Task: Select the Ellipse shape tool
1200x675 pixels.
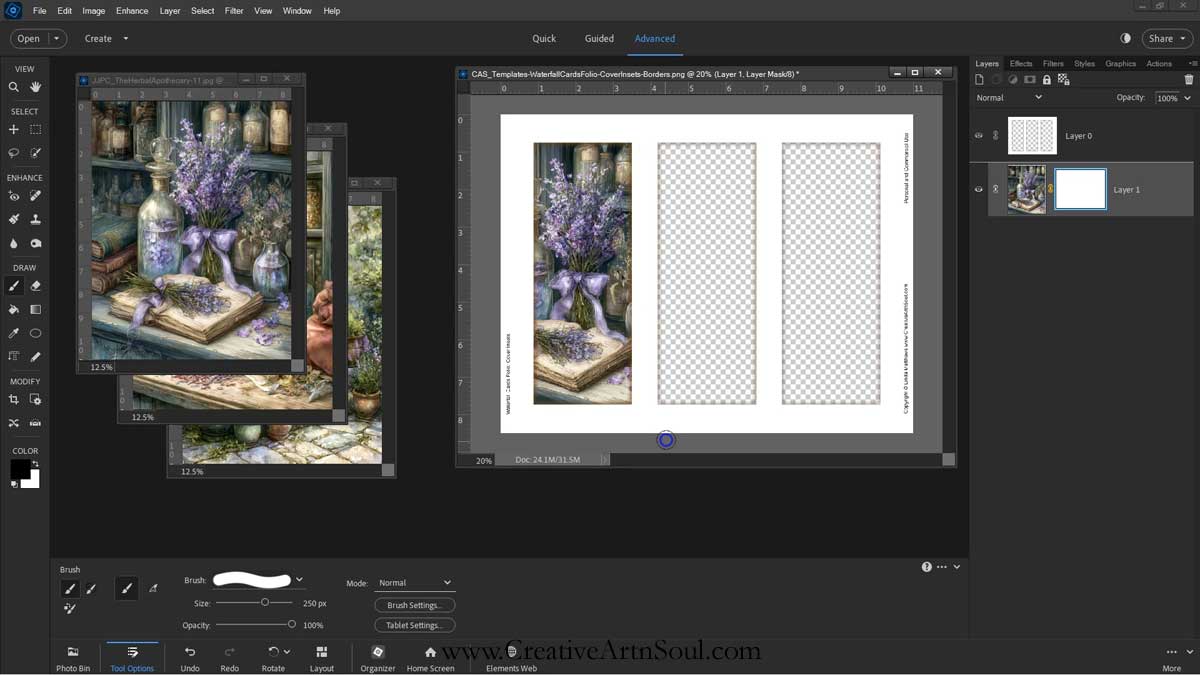Action: pyautogui.click(x=36, y=333)
